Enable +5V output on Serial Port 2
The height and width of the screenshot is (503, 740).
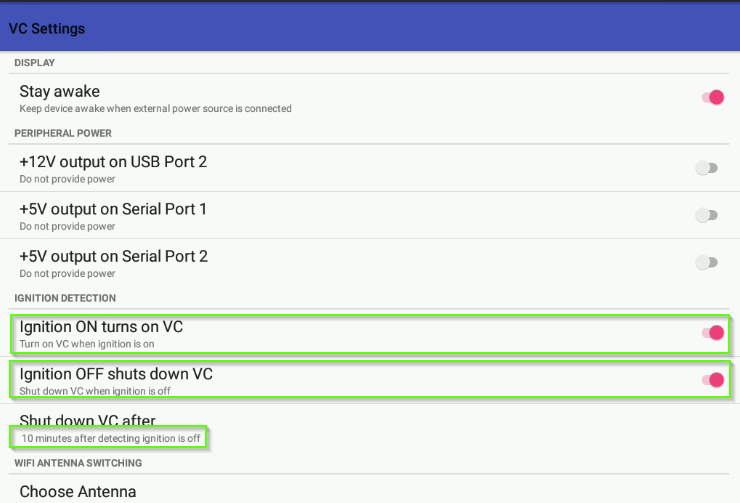[706, 262]
